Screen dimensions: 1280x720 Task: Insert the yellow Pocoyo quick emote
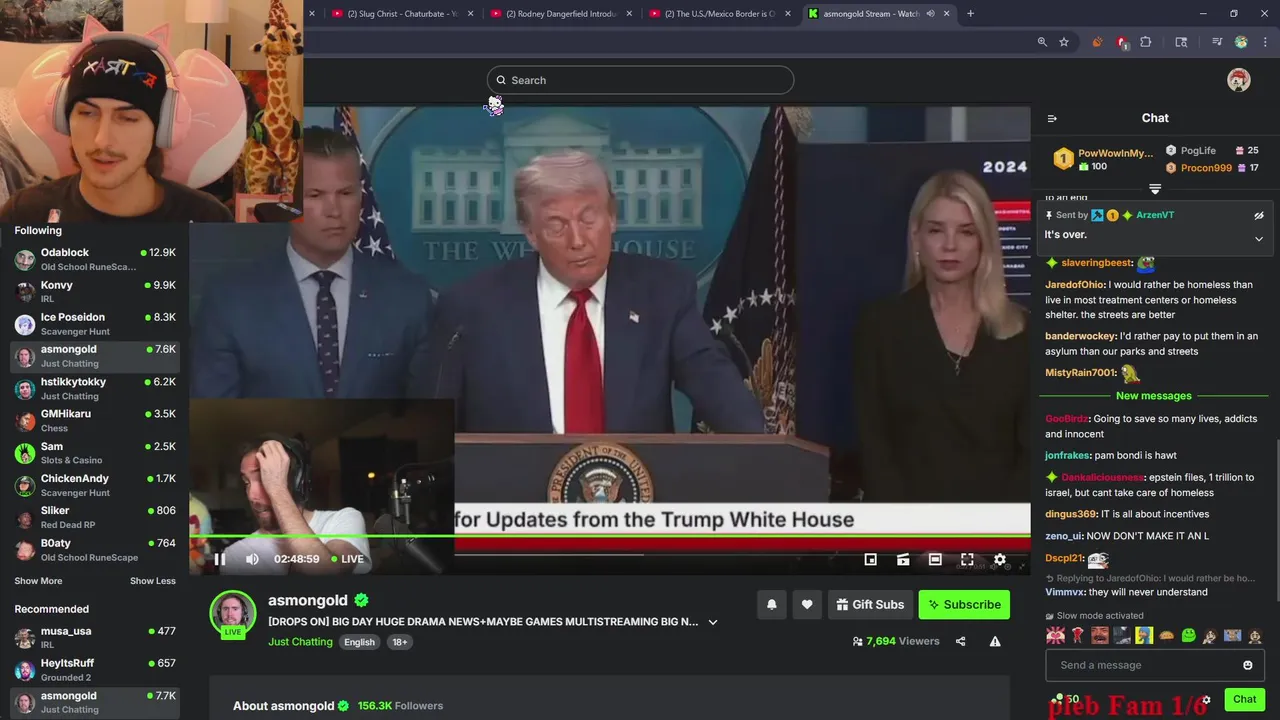(x=1144, y=635)
